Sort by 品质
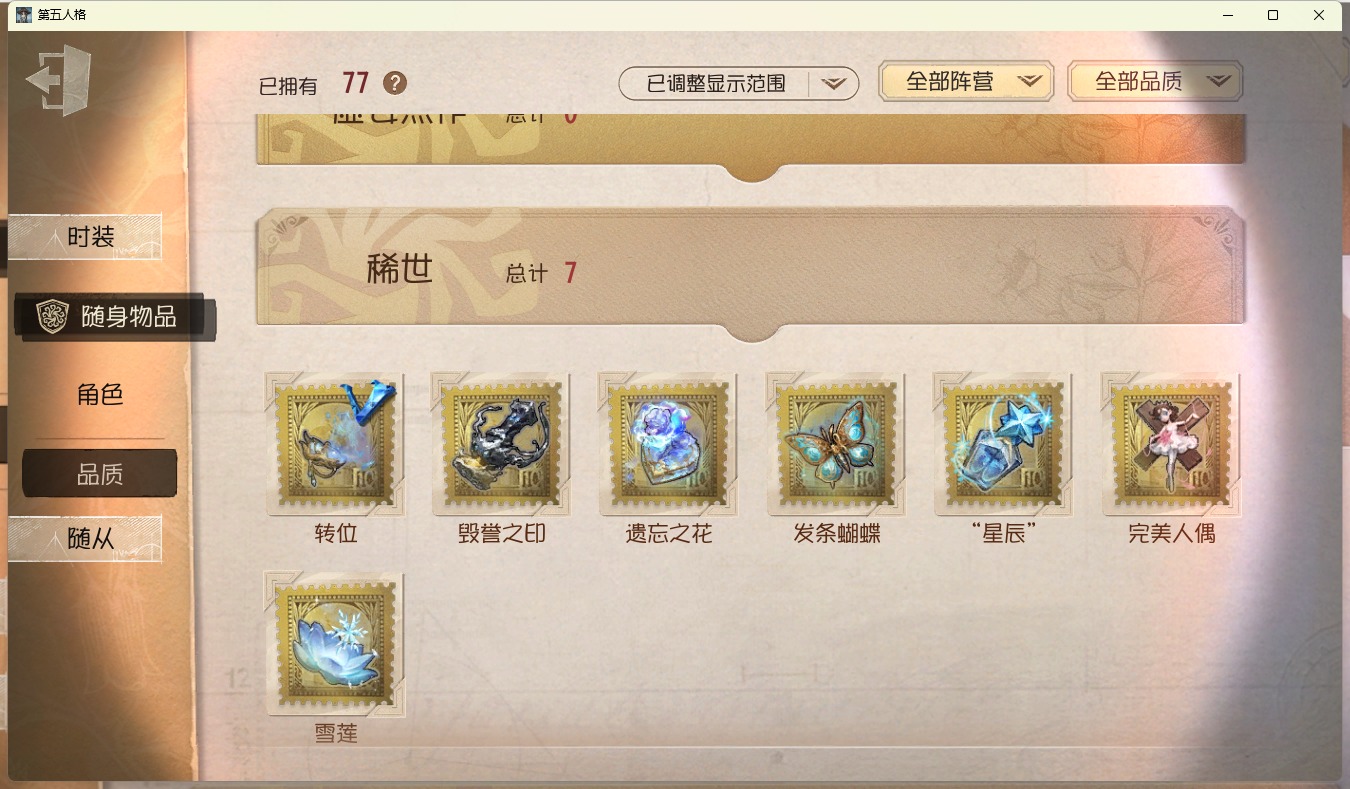This screenshot has height=789, width=1350. coord(100,474)
